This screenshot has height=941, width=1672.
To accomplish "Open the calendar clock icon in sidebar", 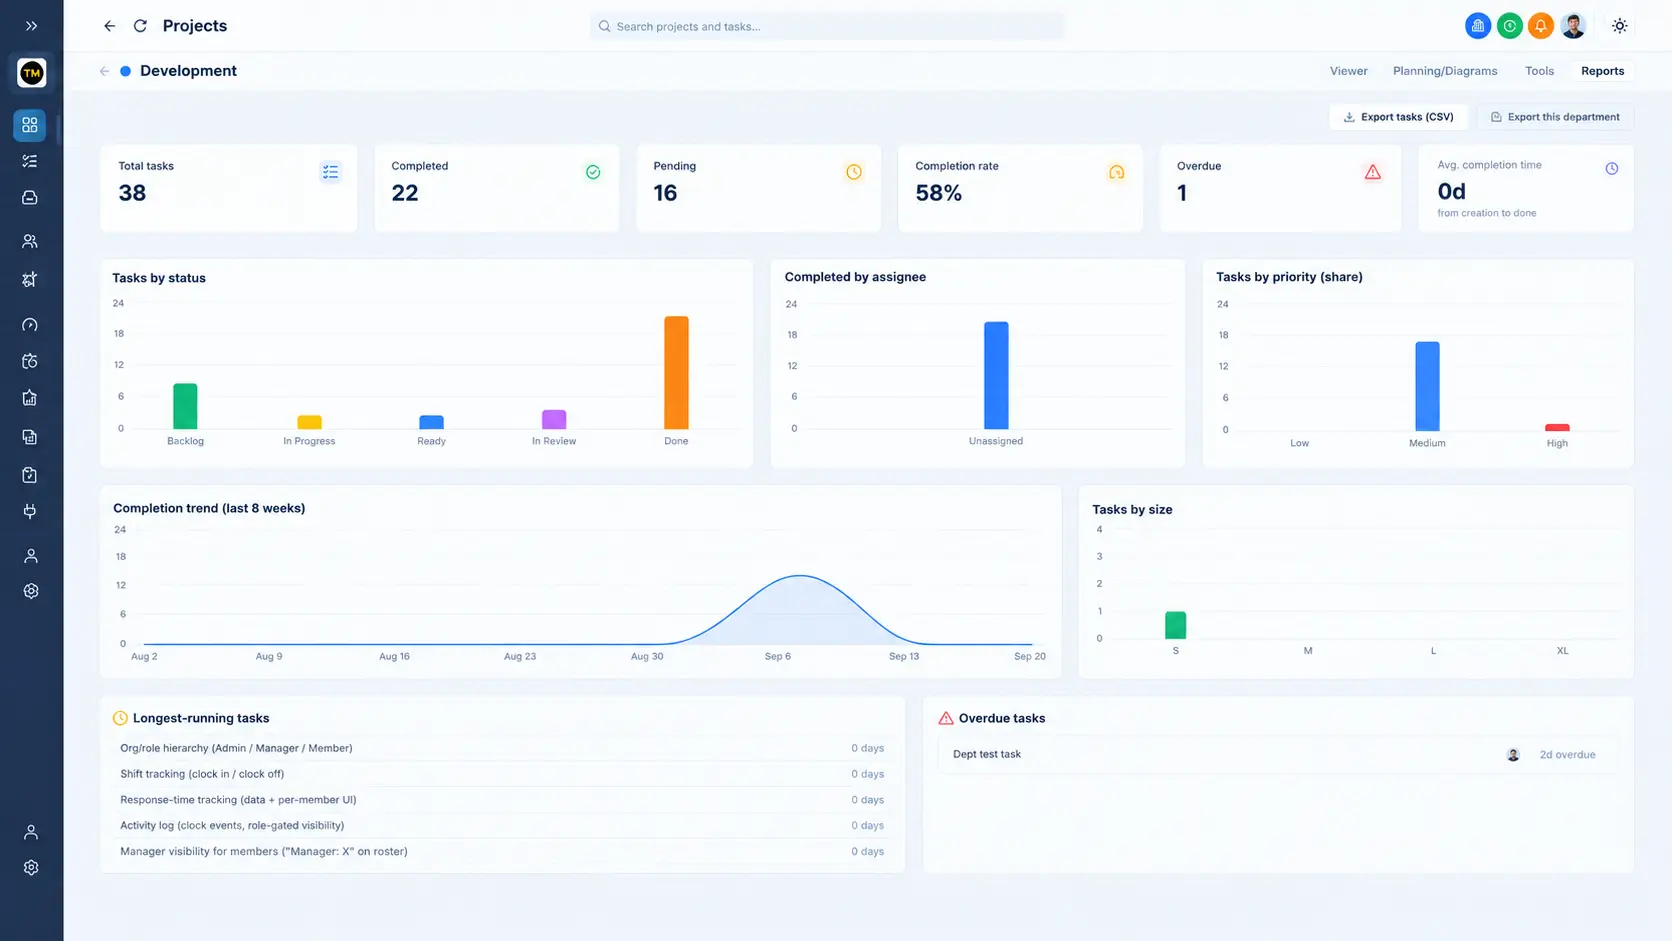I will click(30, 361).
